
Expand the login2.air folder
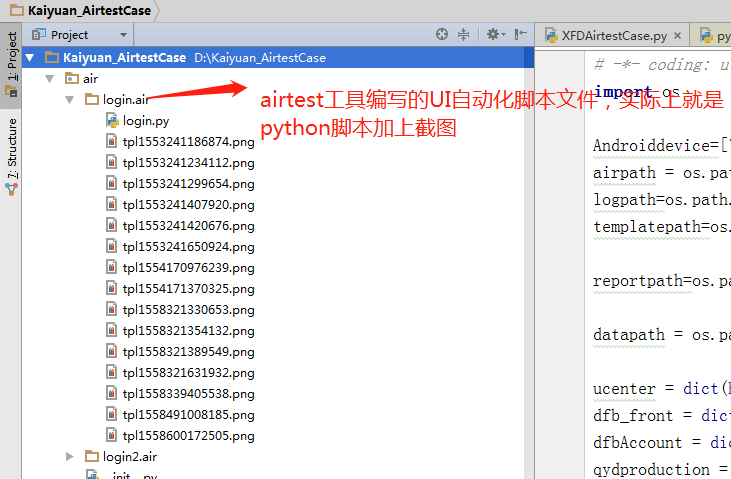click(70, 456)
